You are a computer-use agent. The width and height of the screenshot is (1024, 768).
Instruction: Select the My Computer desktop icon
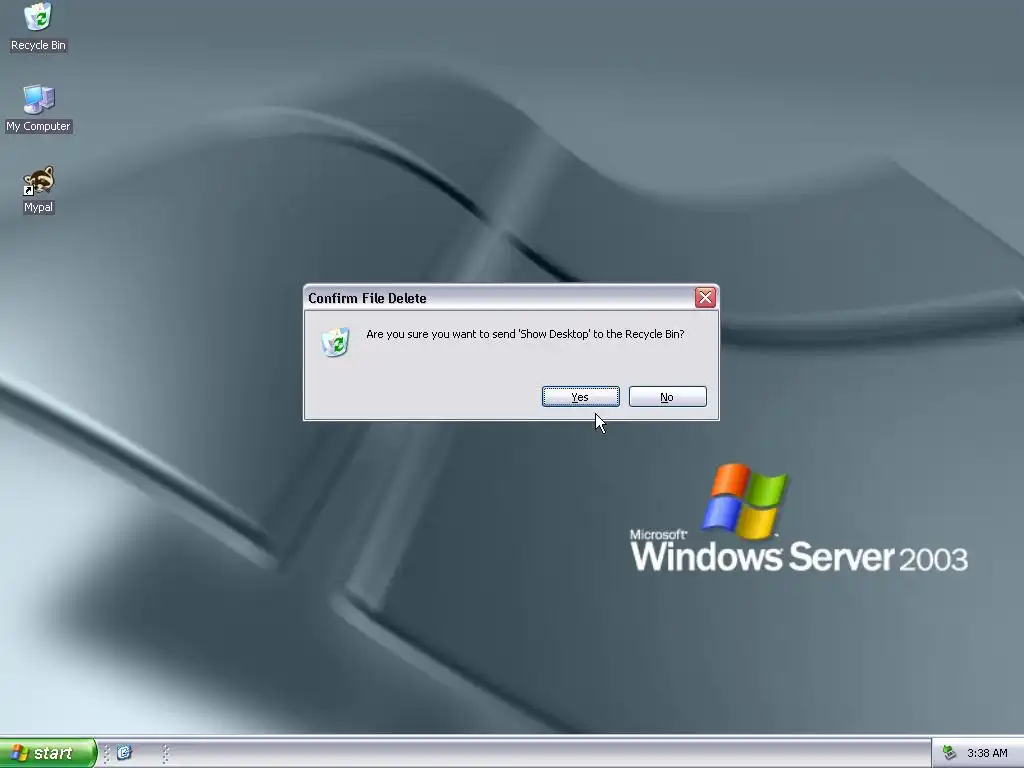tap(39, 108)
